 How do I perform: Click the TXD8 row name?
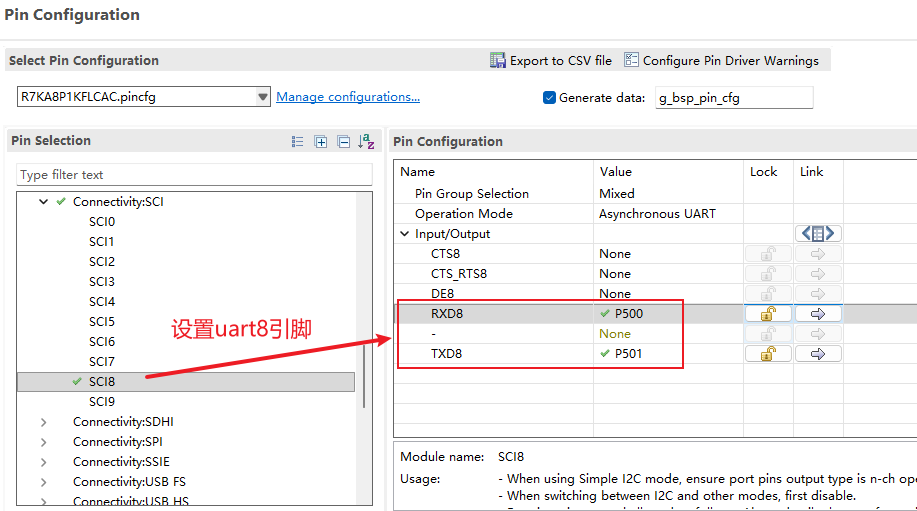coord(446,354)
